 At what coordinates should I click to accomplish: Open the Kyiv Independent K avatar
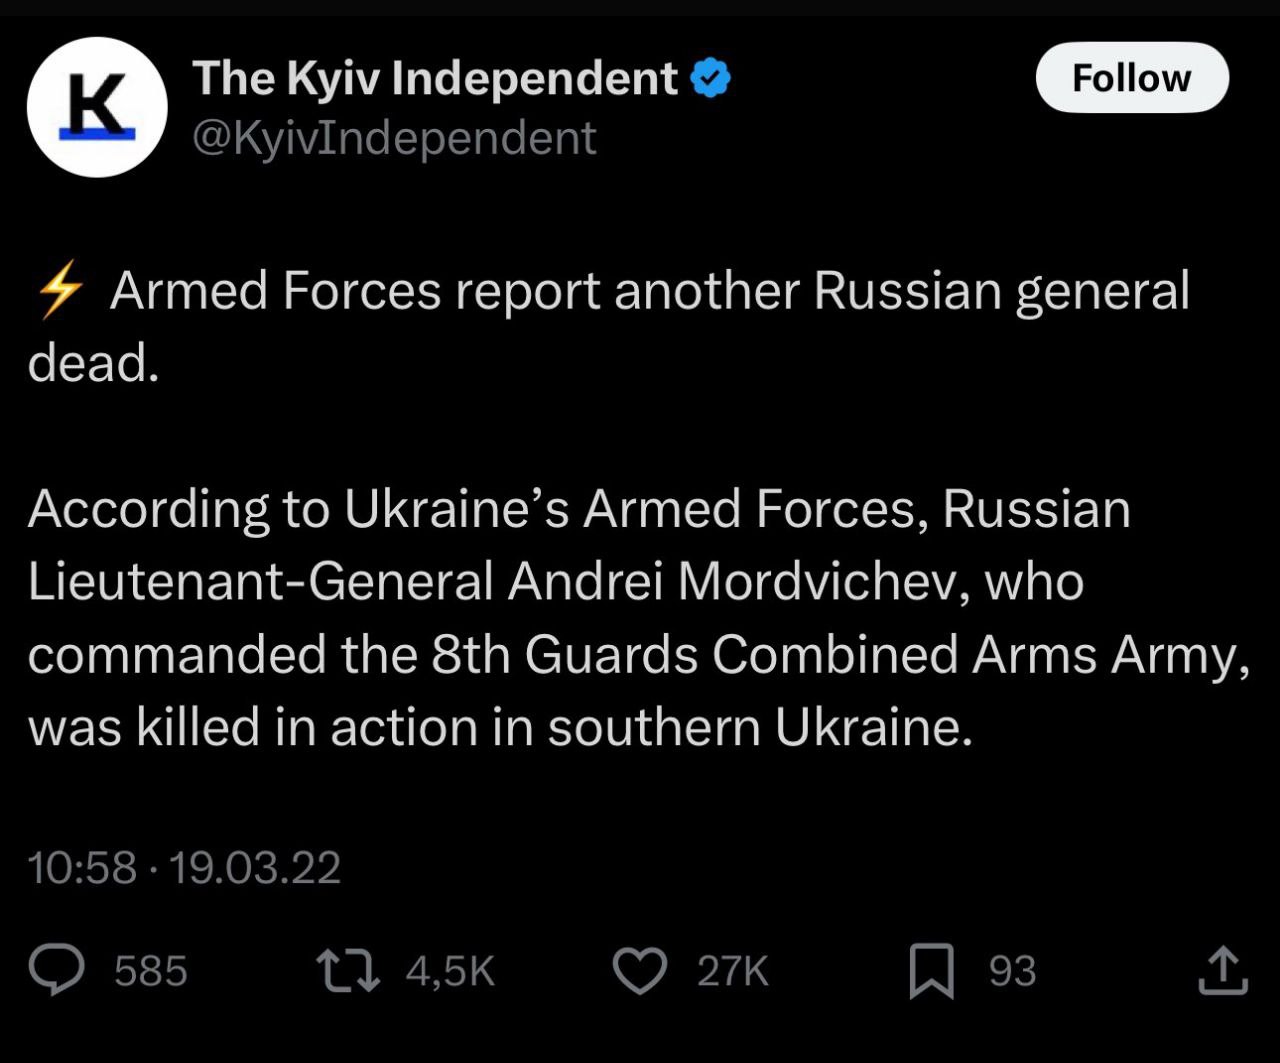(x=96, y=107)
